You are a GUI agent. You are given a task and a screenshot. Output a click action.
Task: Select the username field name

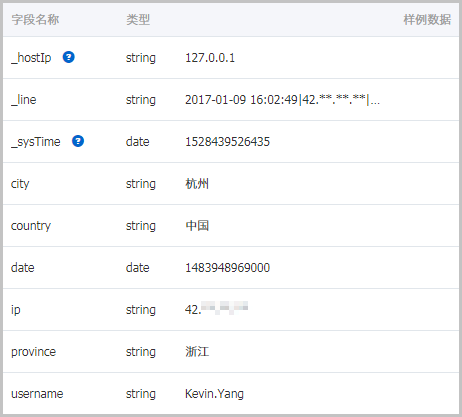click(x=37, y=394)
